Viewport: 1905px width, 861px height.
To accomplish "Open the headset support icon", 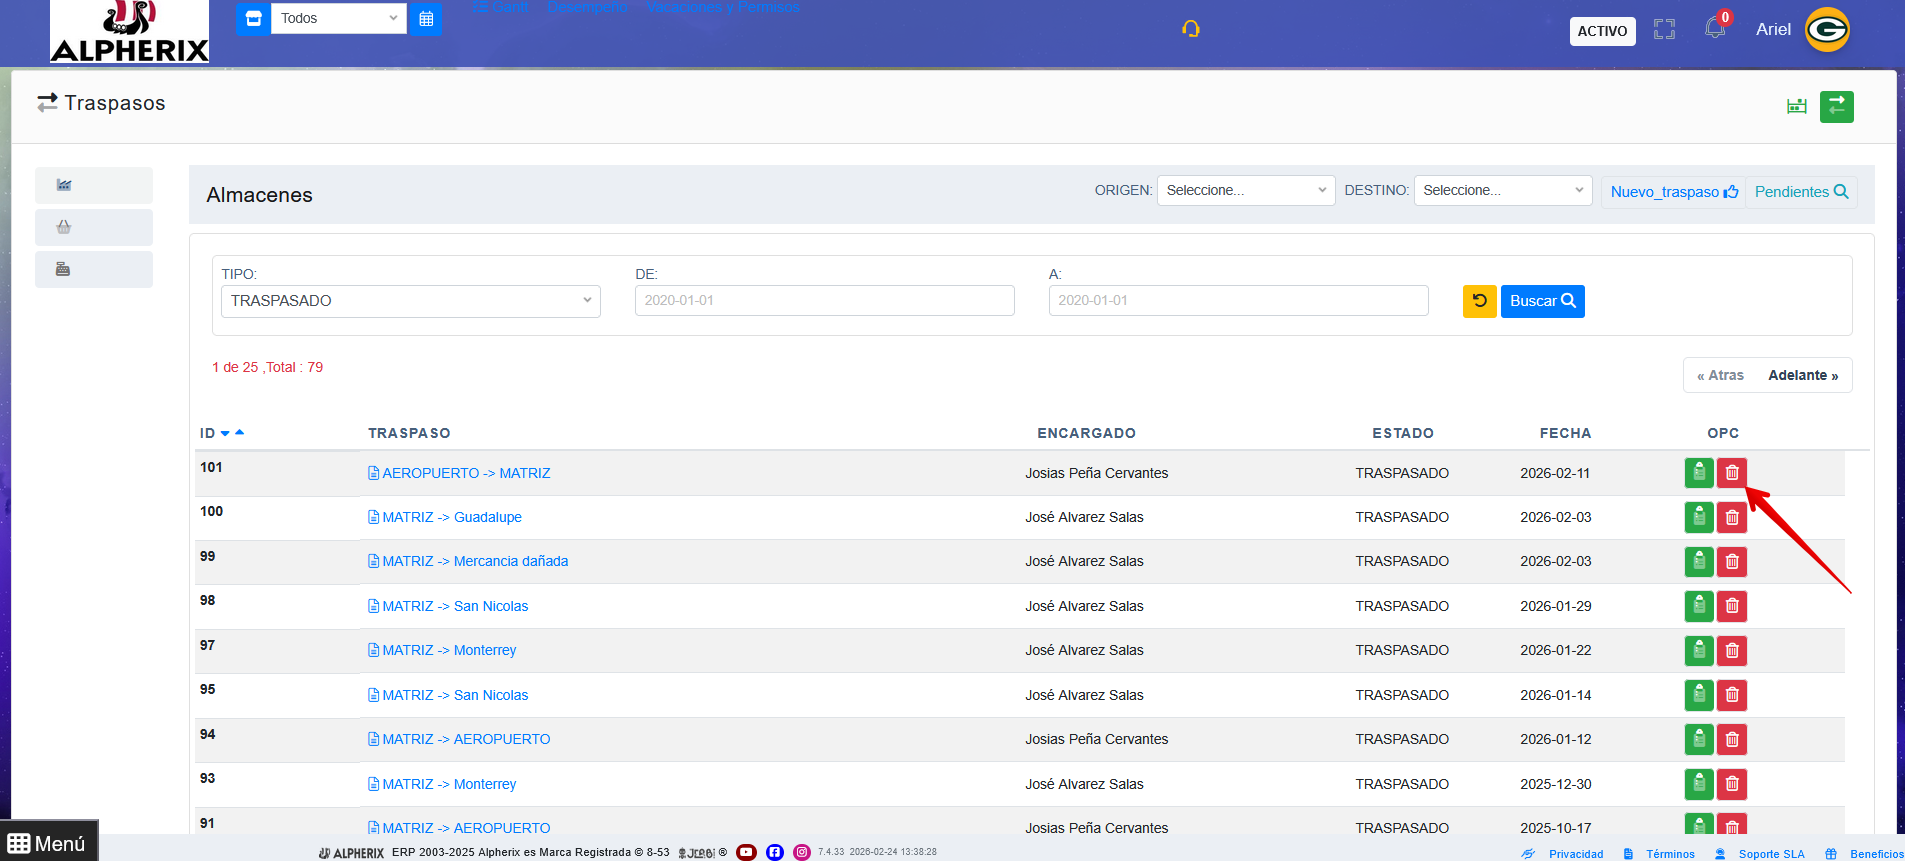I will tap(1190, 29).
